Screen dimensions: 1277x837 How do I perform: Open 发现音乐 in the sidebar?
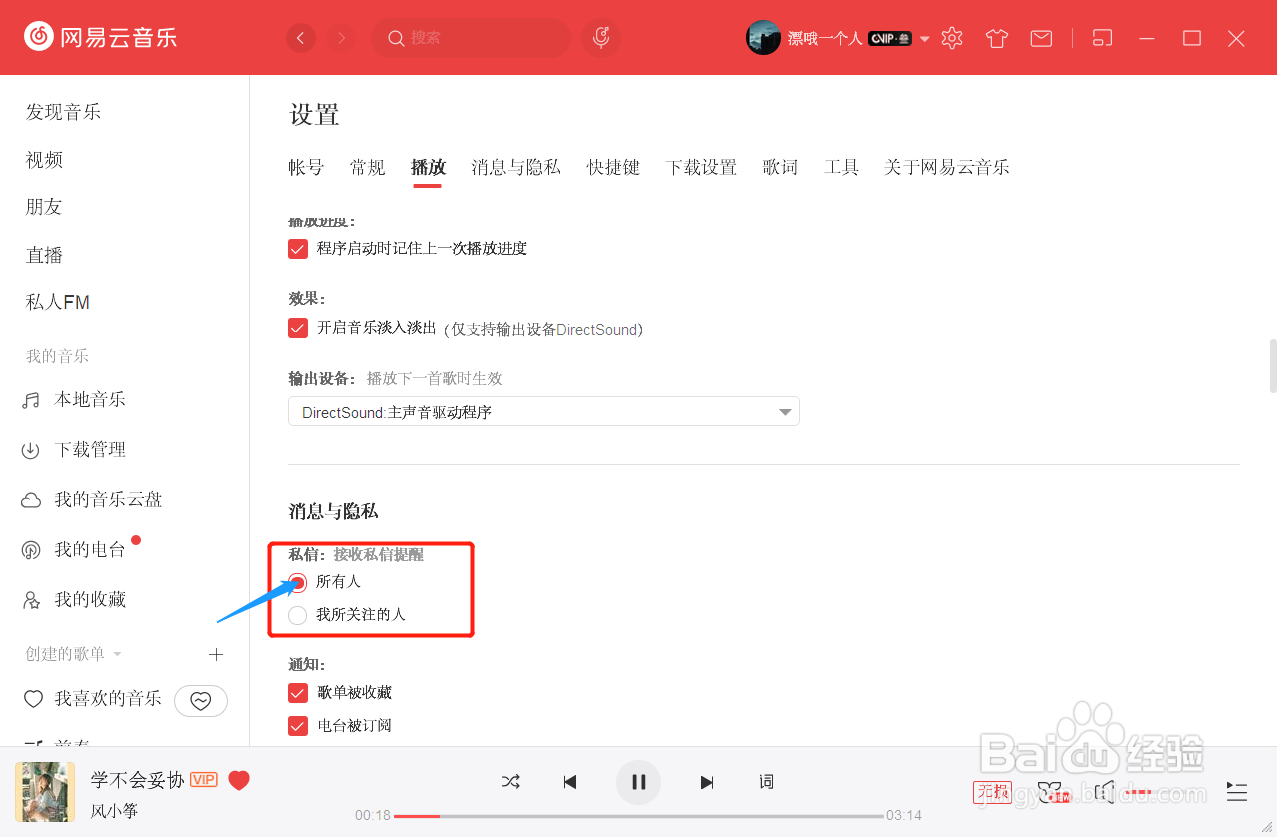pyautogui.click(x=63, y=112)
